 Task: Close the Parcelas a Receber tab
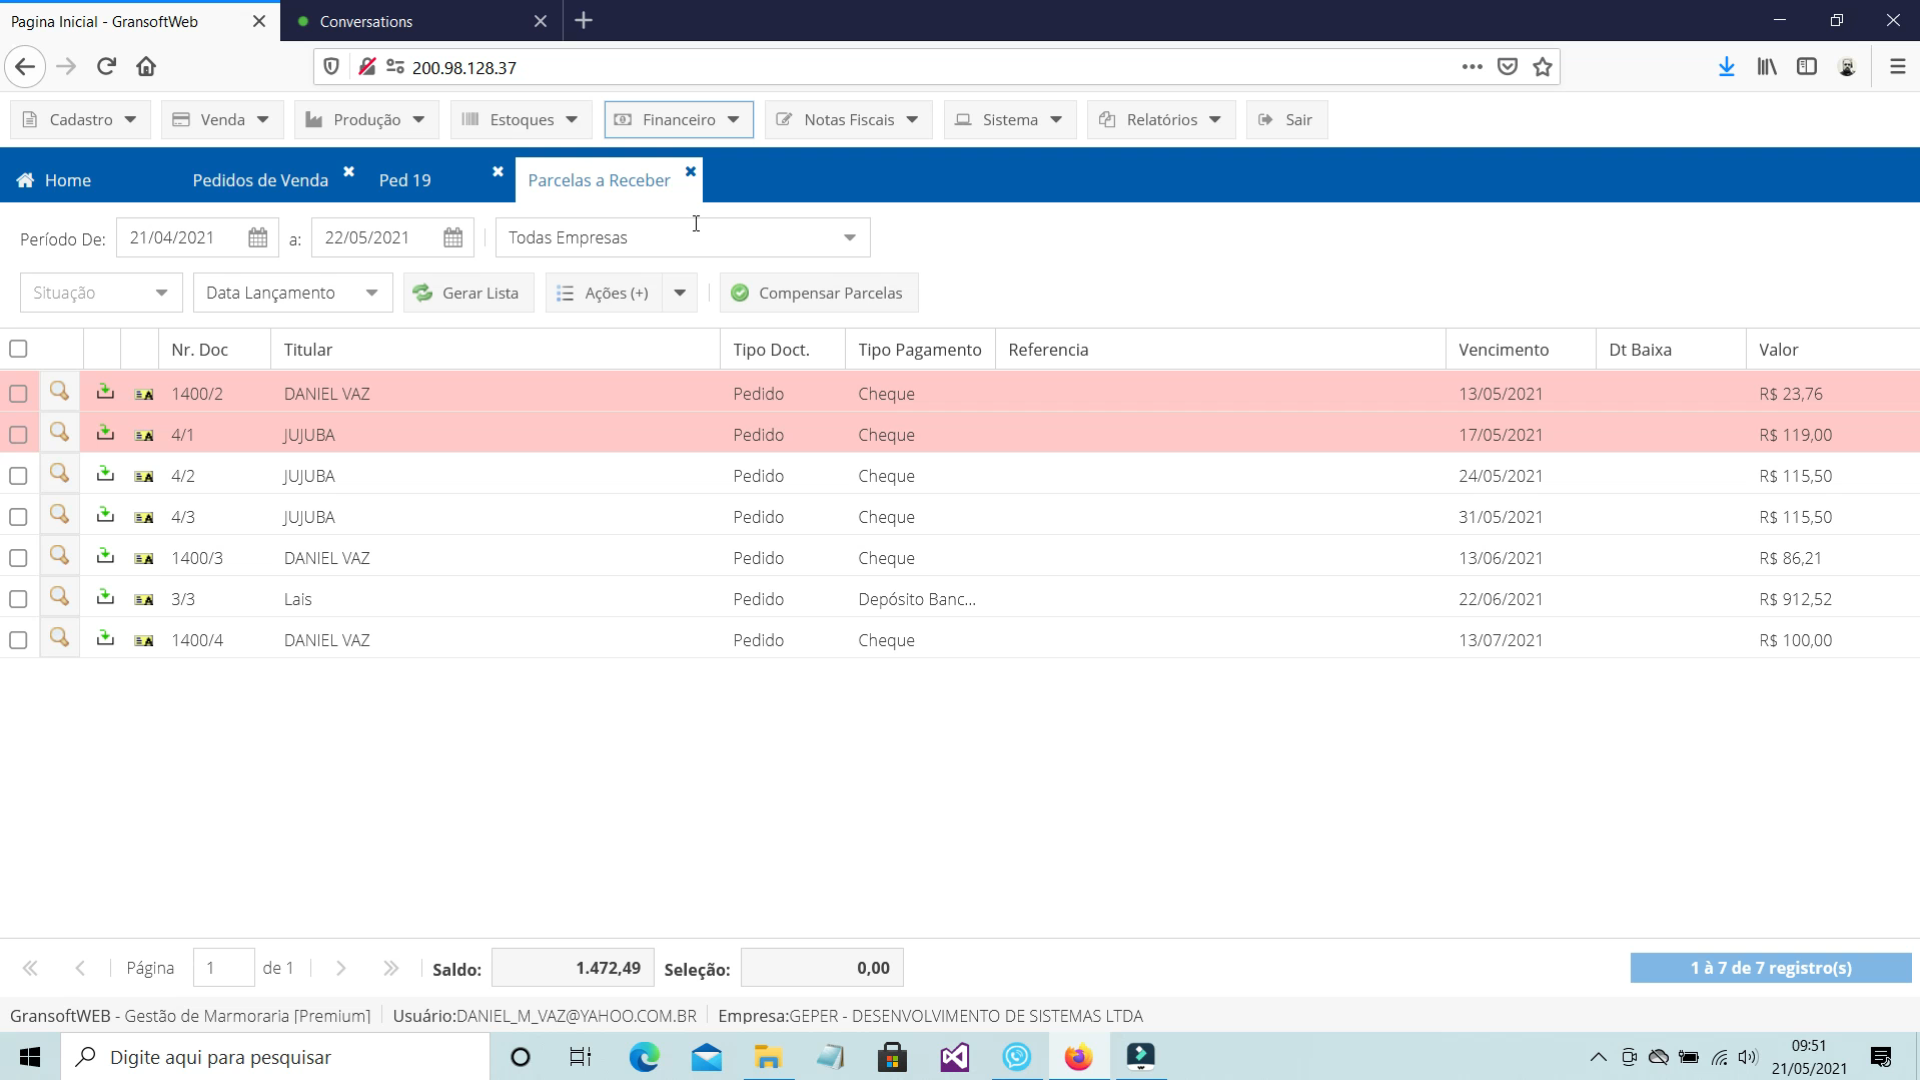pos(690,172)
